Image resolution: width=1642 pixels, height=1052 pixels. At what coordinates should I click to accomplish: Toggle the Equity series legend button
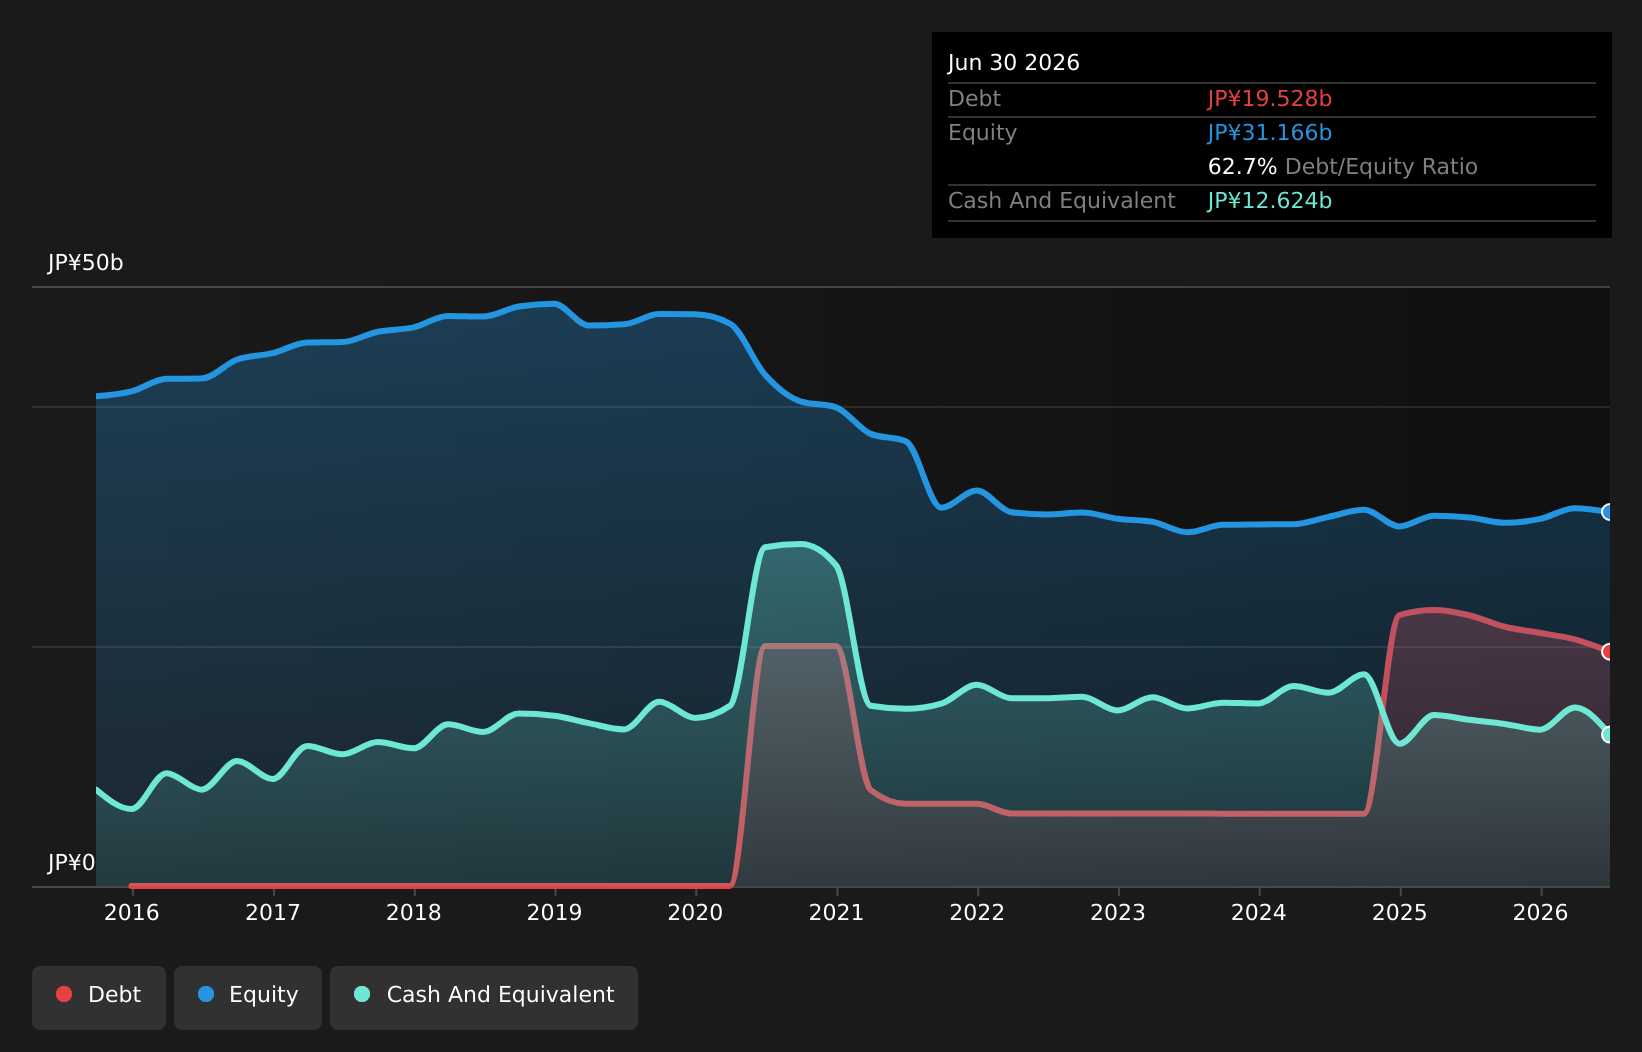(248, 997)
